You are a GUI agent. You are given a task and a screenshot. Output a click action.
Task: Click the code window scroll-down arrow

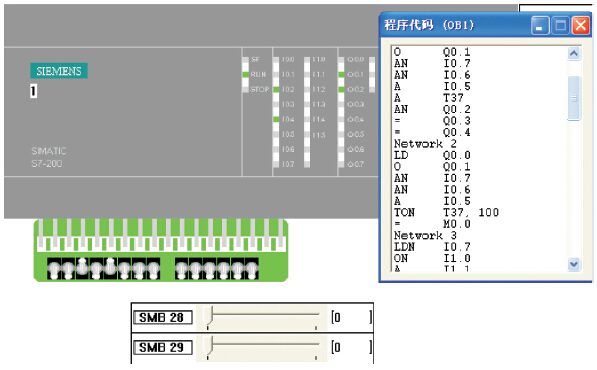pyautogui.click(x=574, y=264)
